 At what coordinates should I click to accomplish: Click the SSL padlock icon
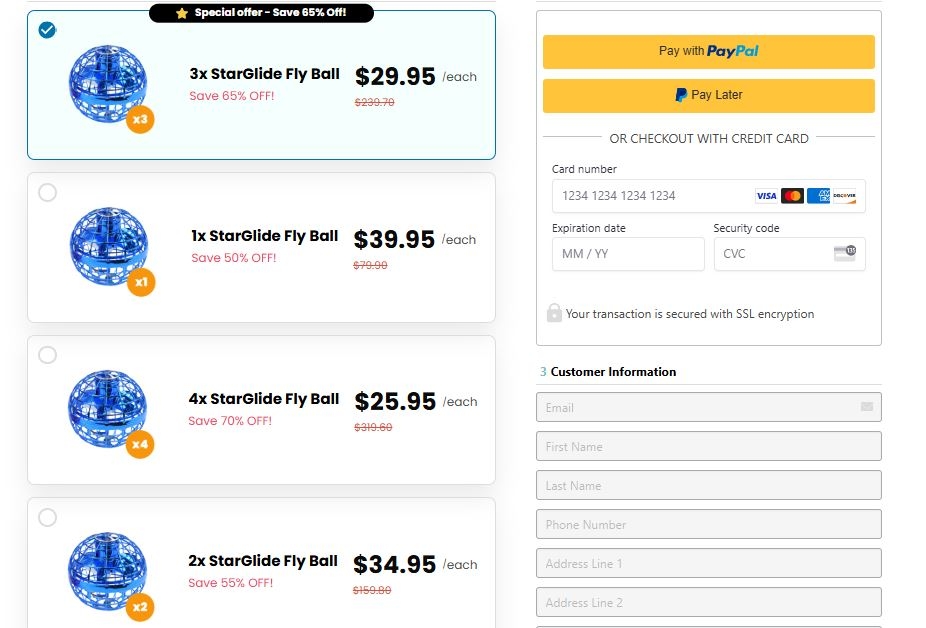coord(554,313)
